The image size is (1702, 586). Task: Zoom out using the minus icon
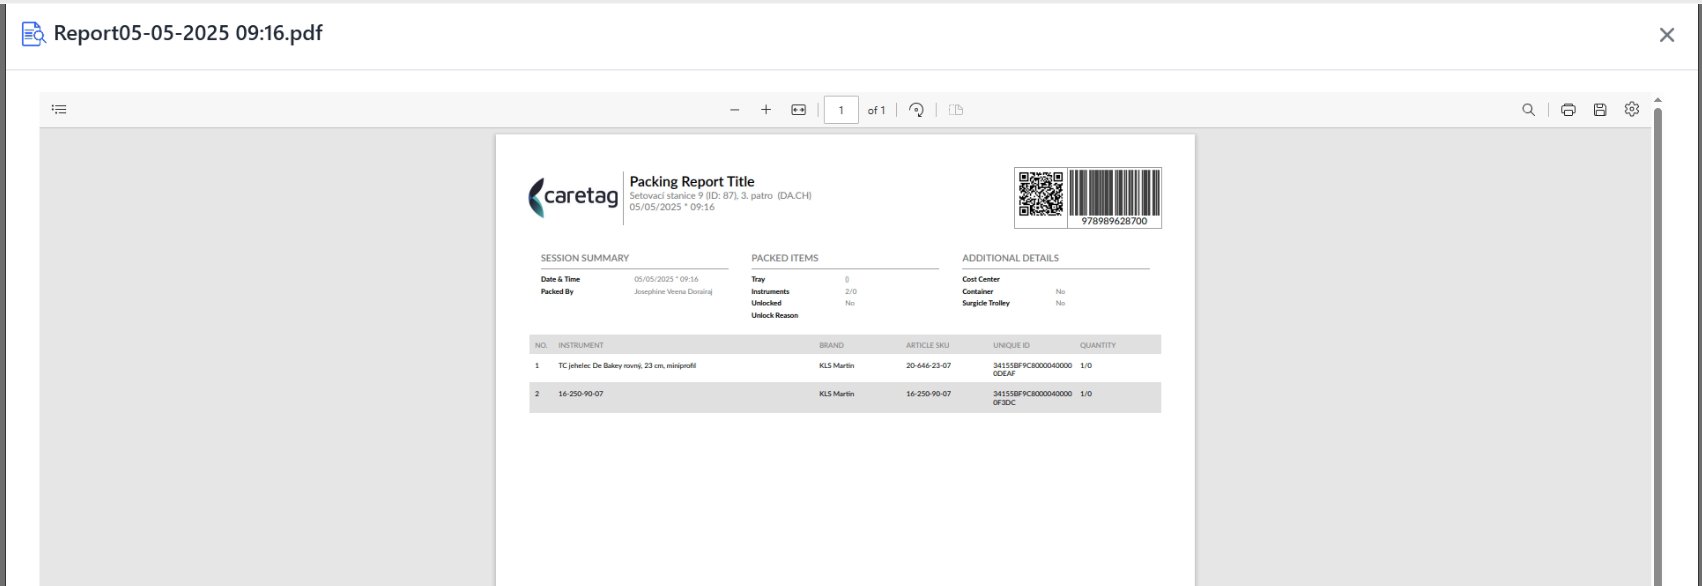735,110
